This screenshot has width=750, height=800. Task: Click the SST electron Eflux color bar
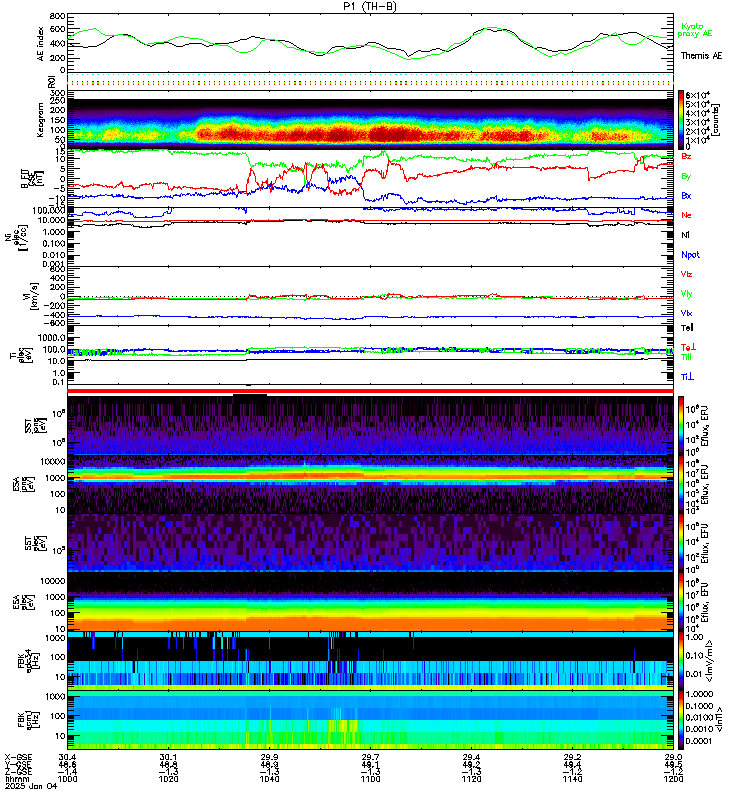coord(681,543)
